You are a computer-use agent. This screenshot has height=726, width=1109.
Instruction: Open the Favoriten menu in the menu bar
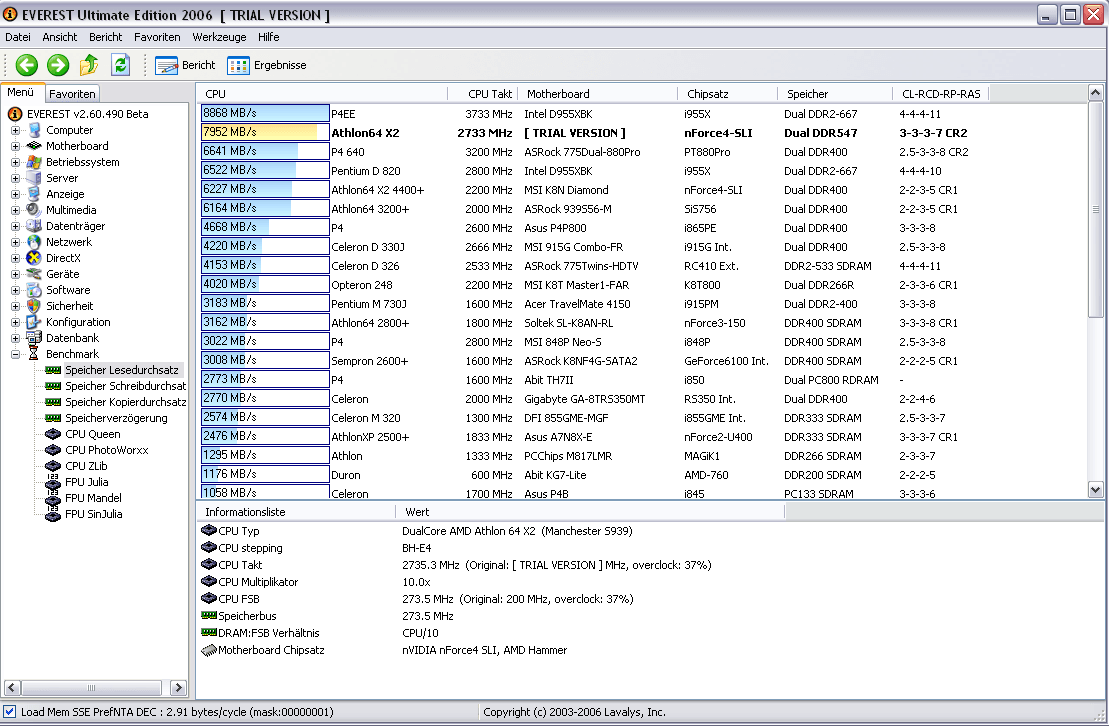(157, 37)
